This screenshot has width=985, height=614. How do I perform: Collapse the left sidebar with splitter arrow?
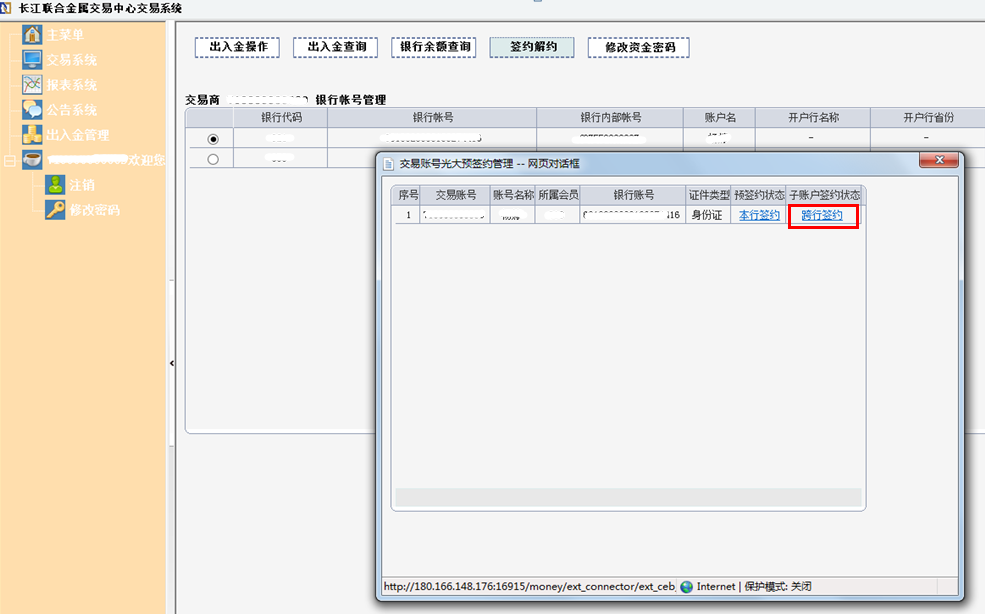[x=171, y=363]
